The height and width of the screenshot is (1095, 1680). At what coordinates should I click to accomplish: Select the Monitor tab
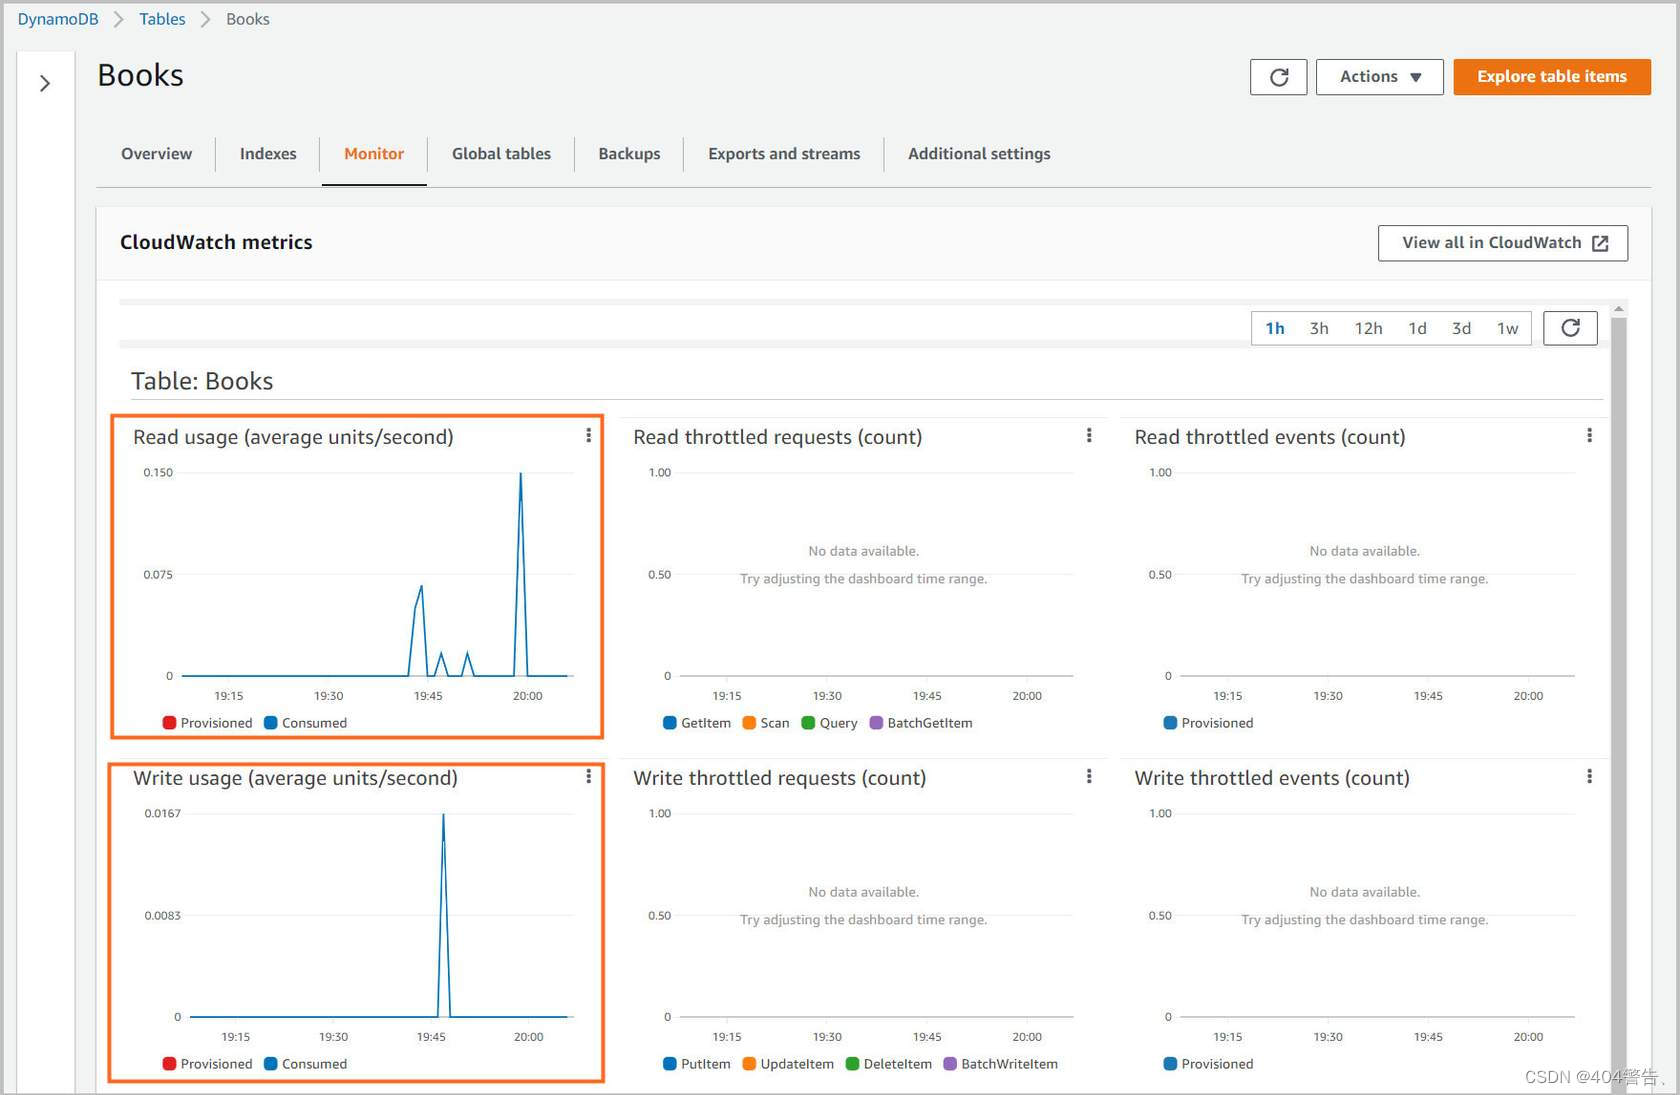click(x=374, y=154)
